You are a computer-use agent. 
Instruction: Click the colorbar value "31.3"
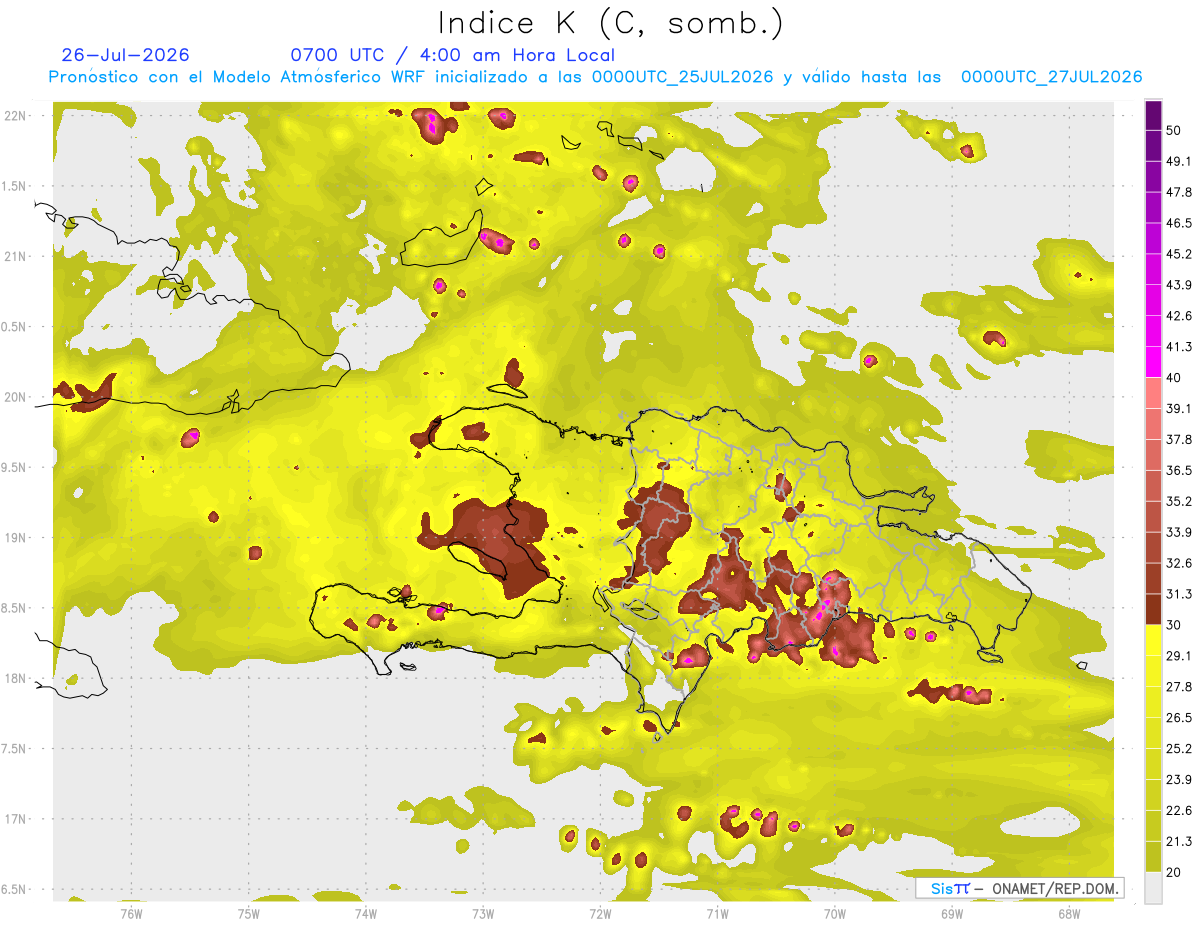tap(1180, 594)
